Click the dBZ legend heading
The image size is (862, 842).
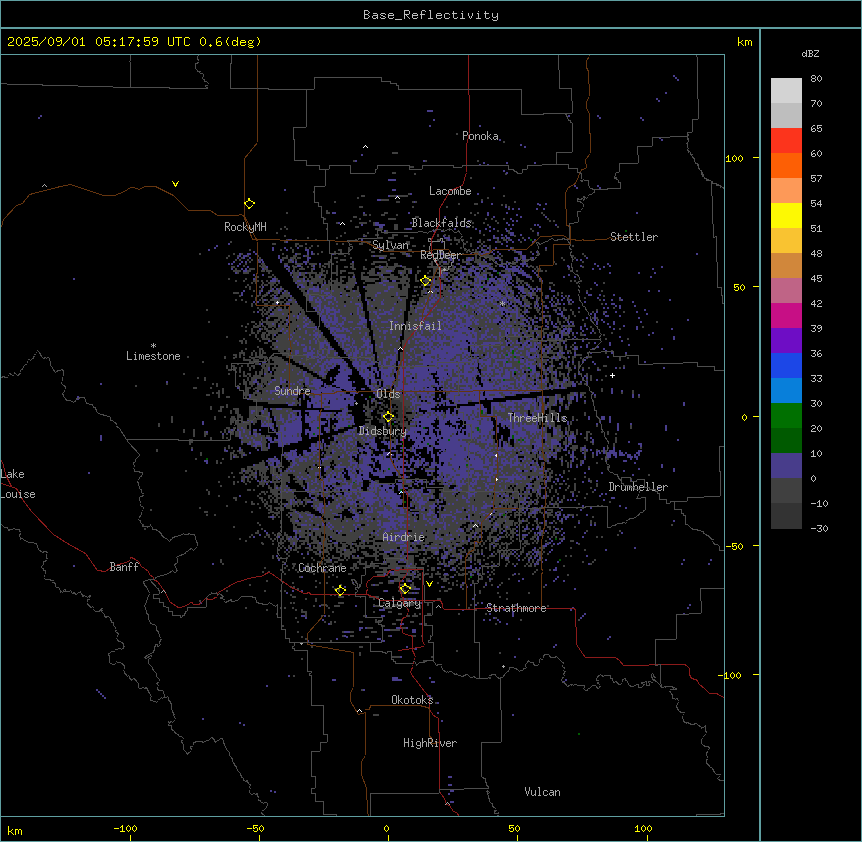coord(810,53)
